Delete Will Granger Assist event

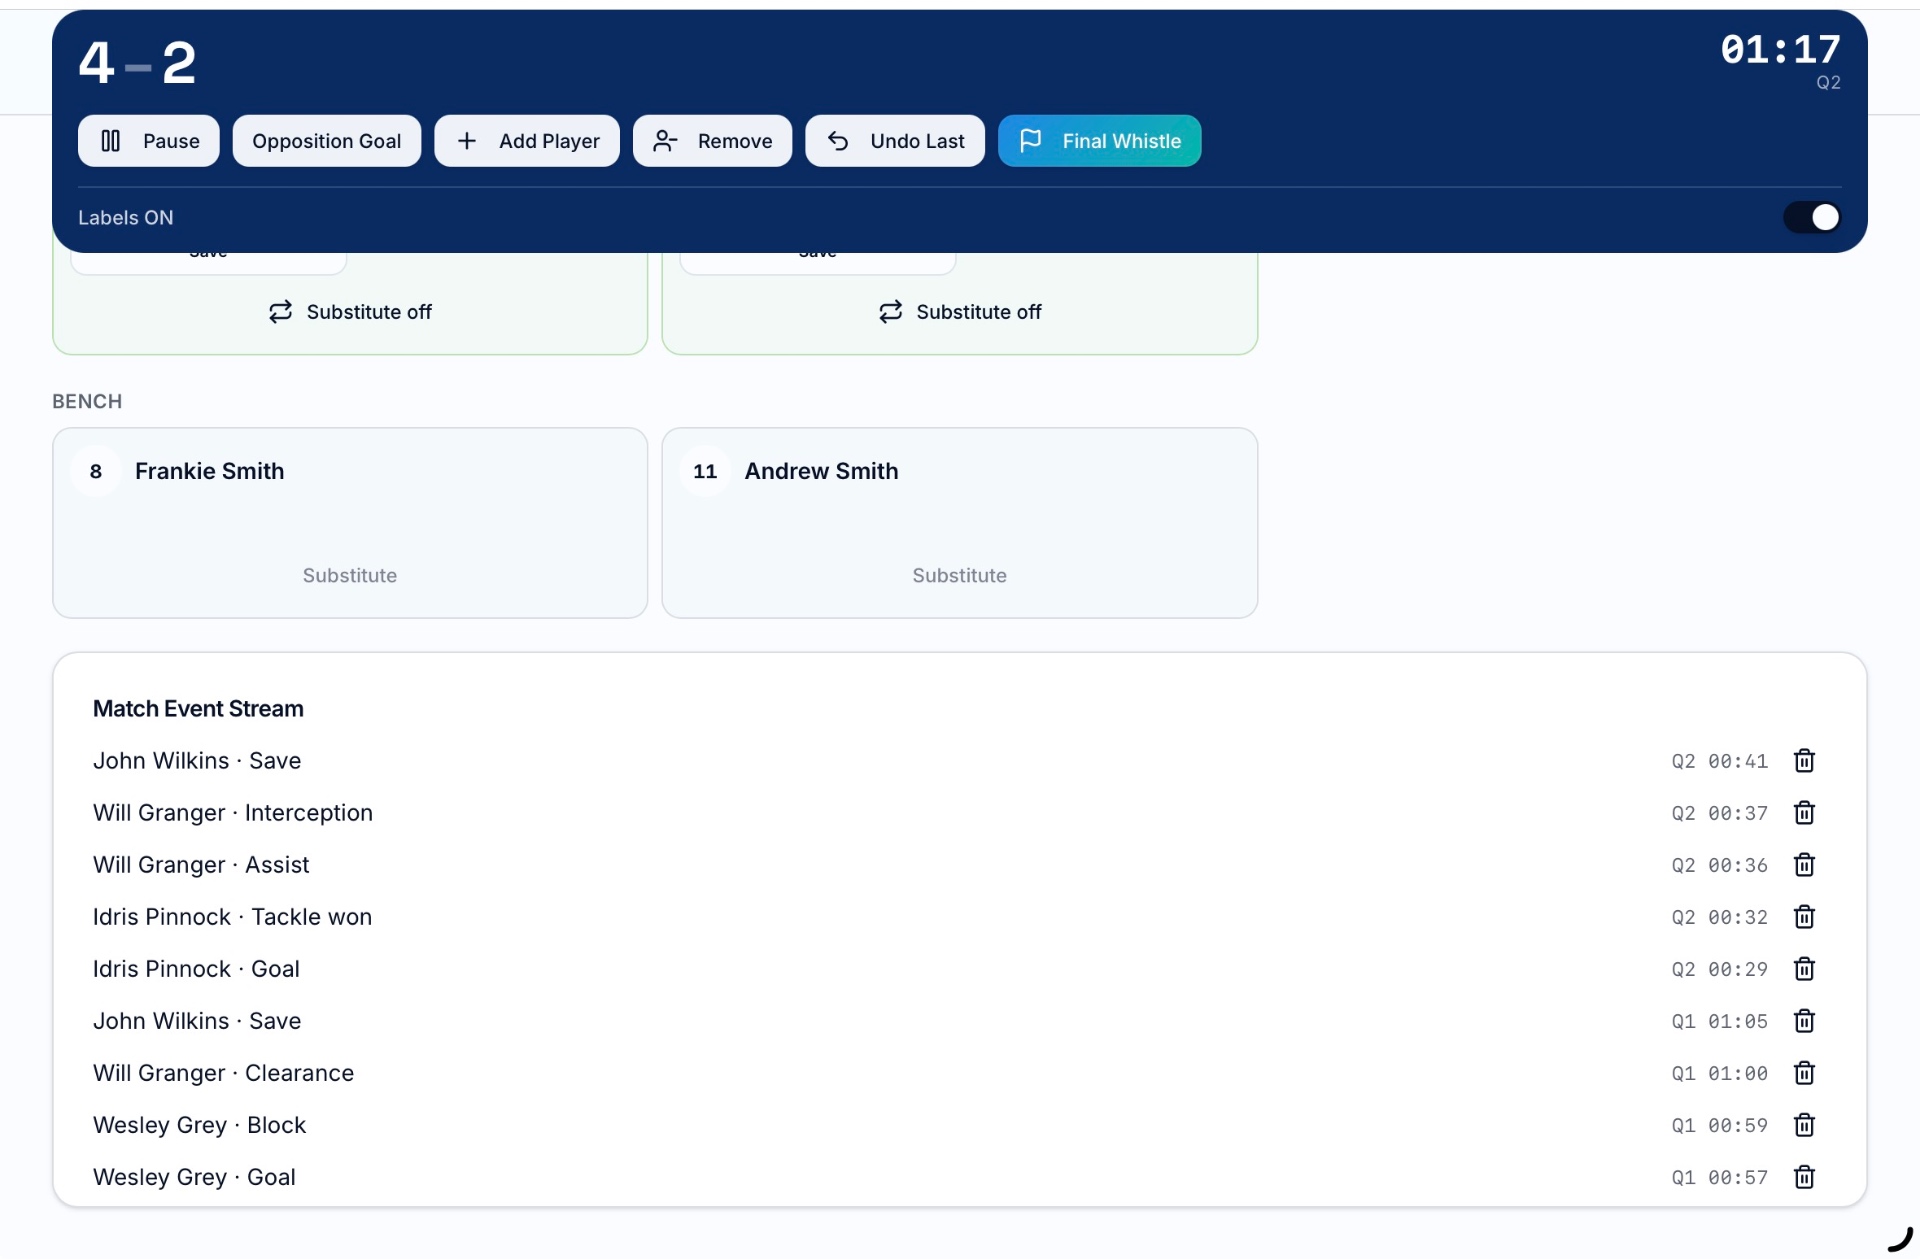click(1804, 865)
